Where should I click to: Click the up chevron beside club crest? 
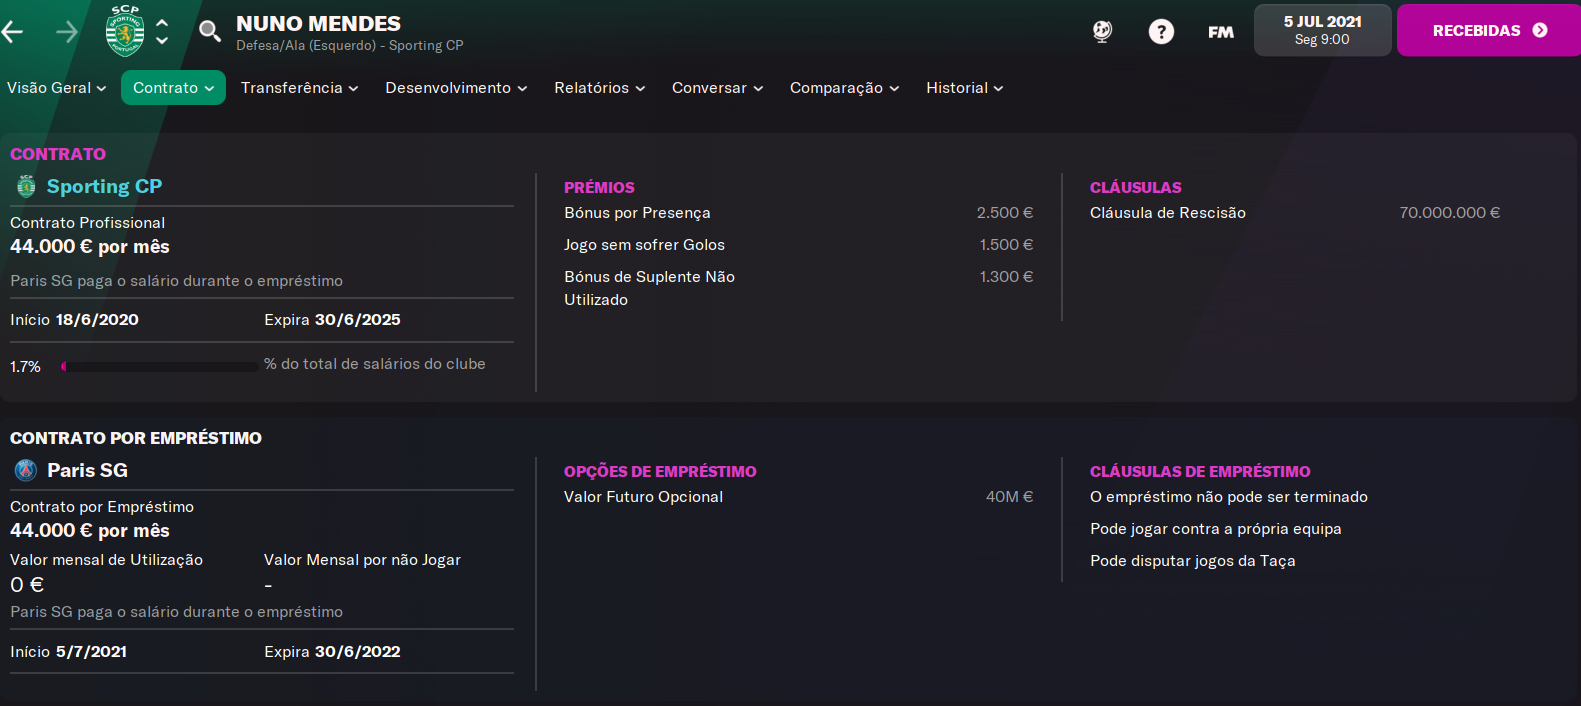click(x=162, y=22)
